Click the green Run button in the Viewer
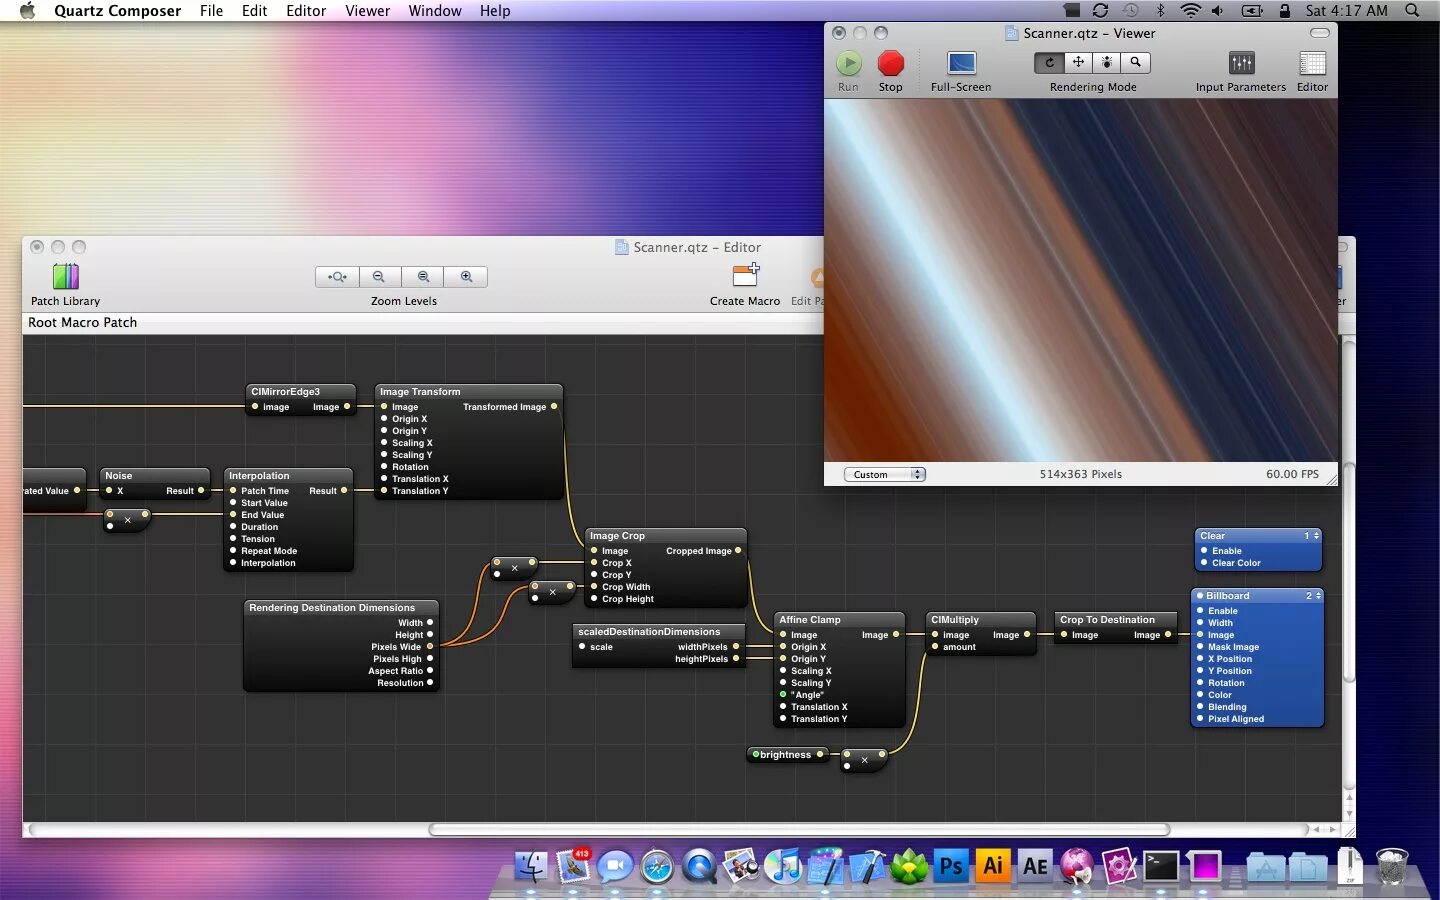 [x=848, y=64]
